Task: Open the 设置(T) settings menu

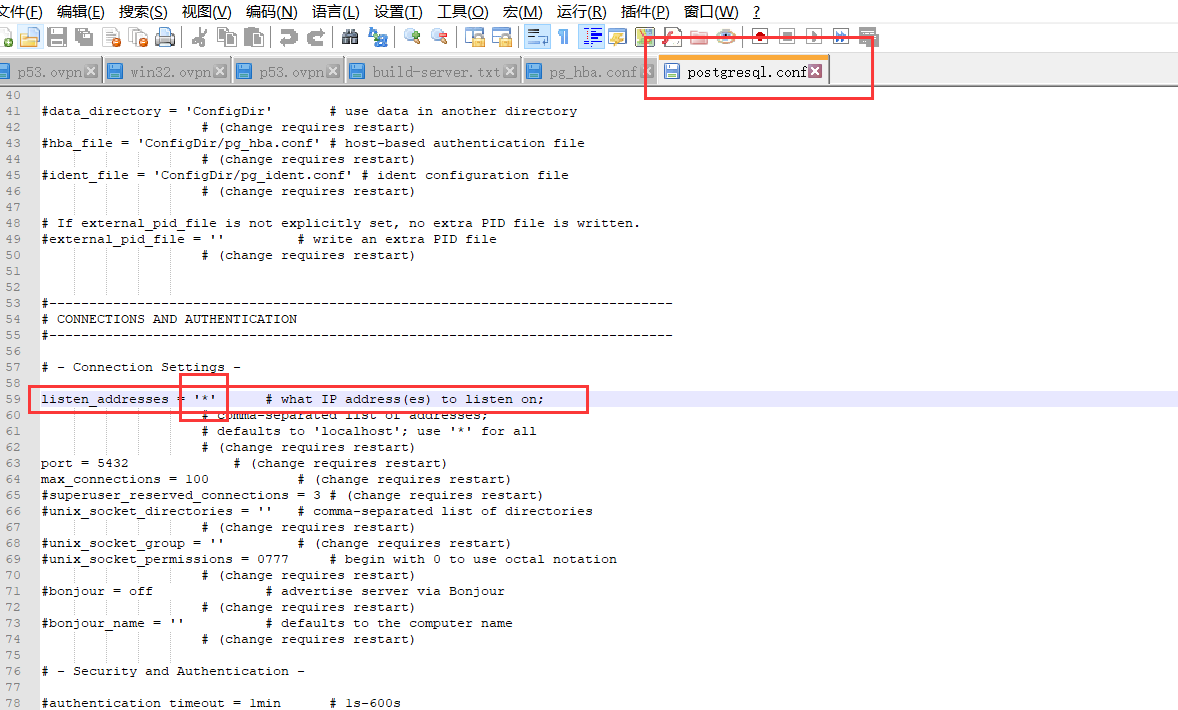Action: coord(397,12)
